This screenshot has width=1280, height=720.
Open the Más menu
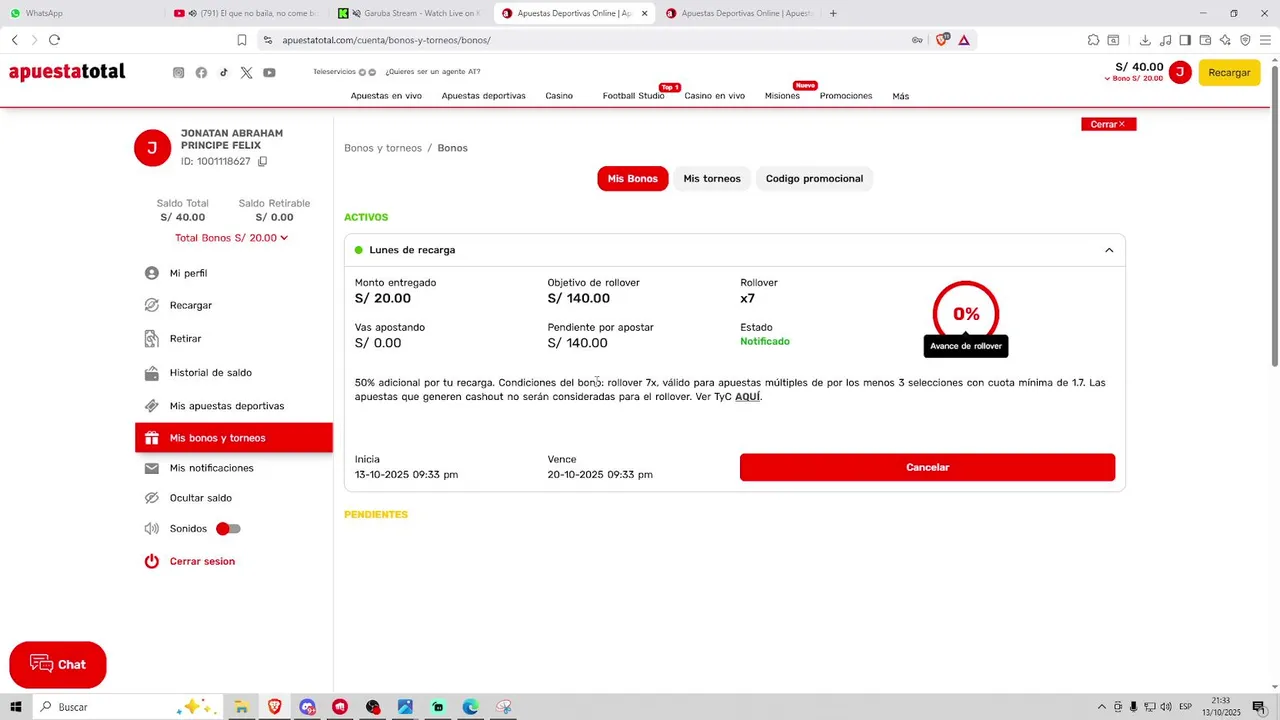pos(901,96)
